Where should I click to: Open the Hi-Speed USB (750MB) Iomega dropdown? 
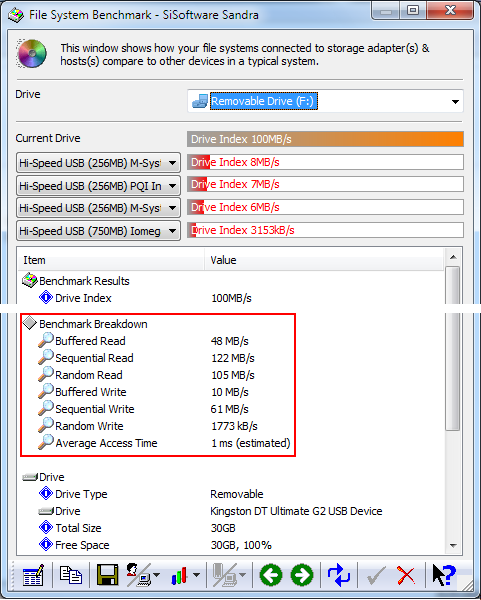98,231
